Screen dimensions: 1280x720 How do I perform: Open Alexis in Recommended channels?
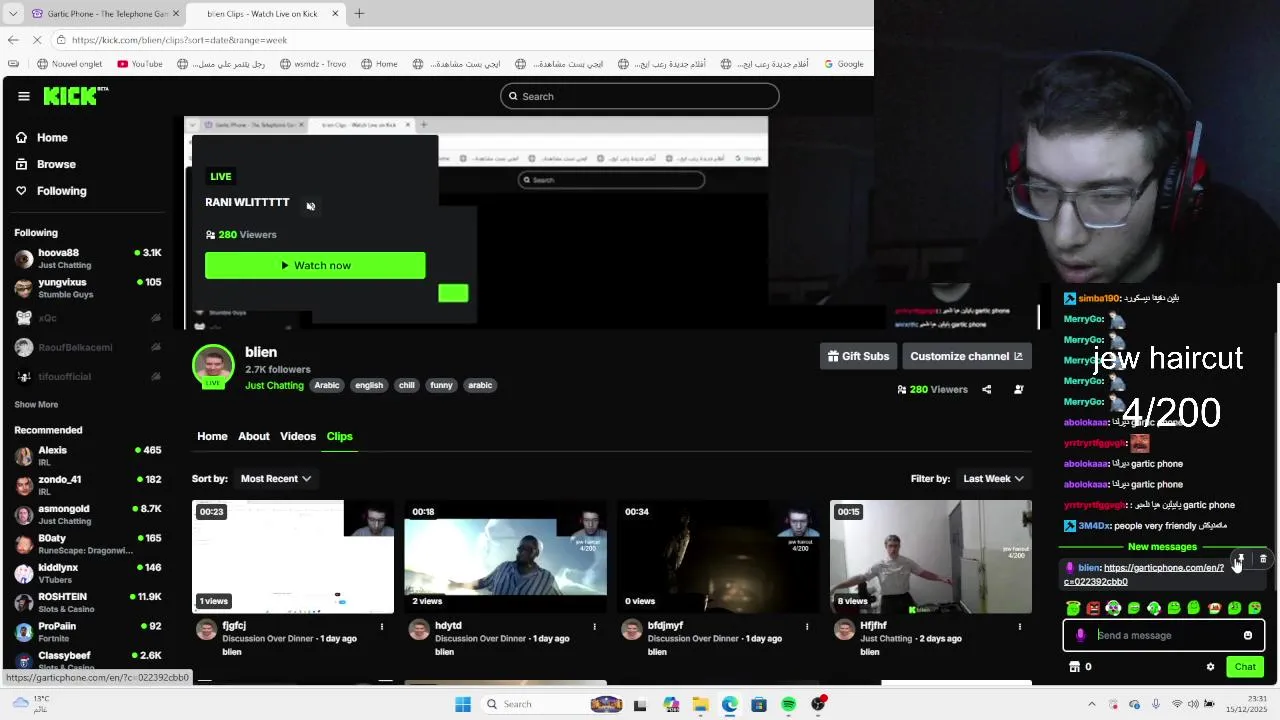(x=88, y=456)
